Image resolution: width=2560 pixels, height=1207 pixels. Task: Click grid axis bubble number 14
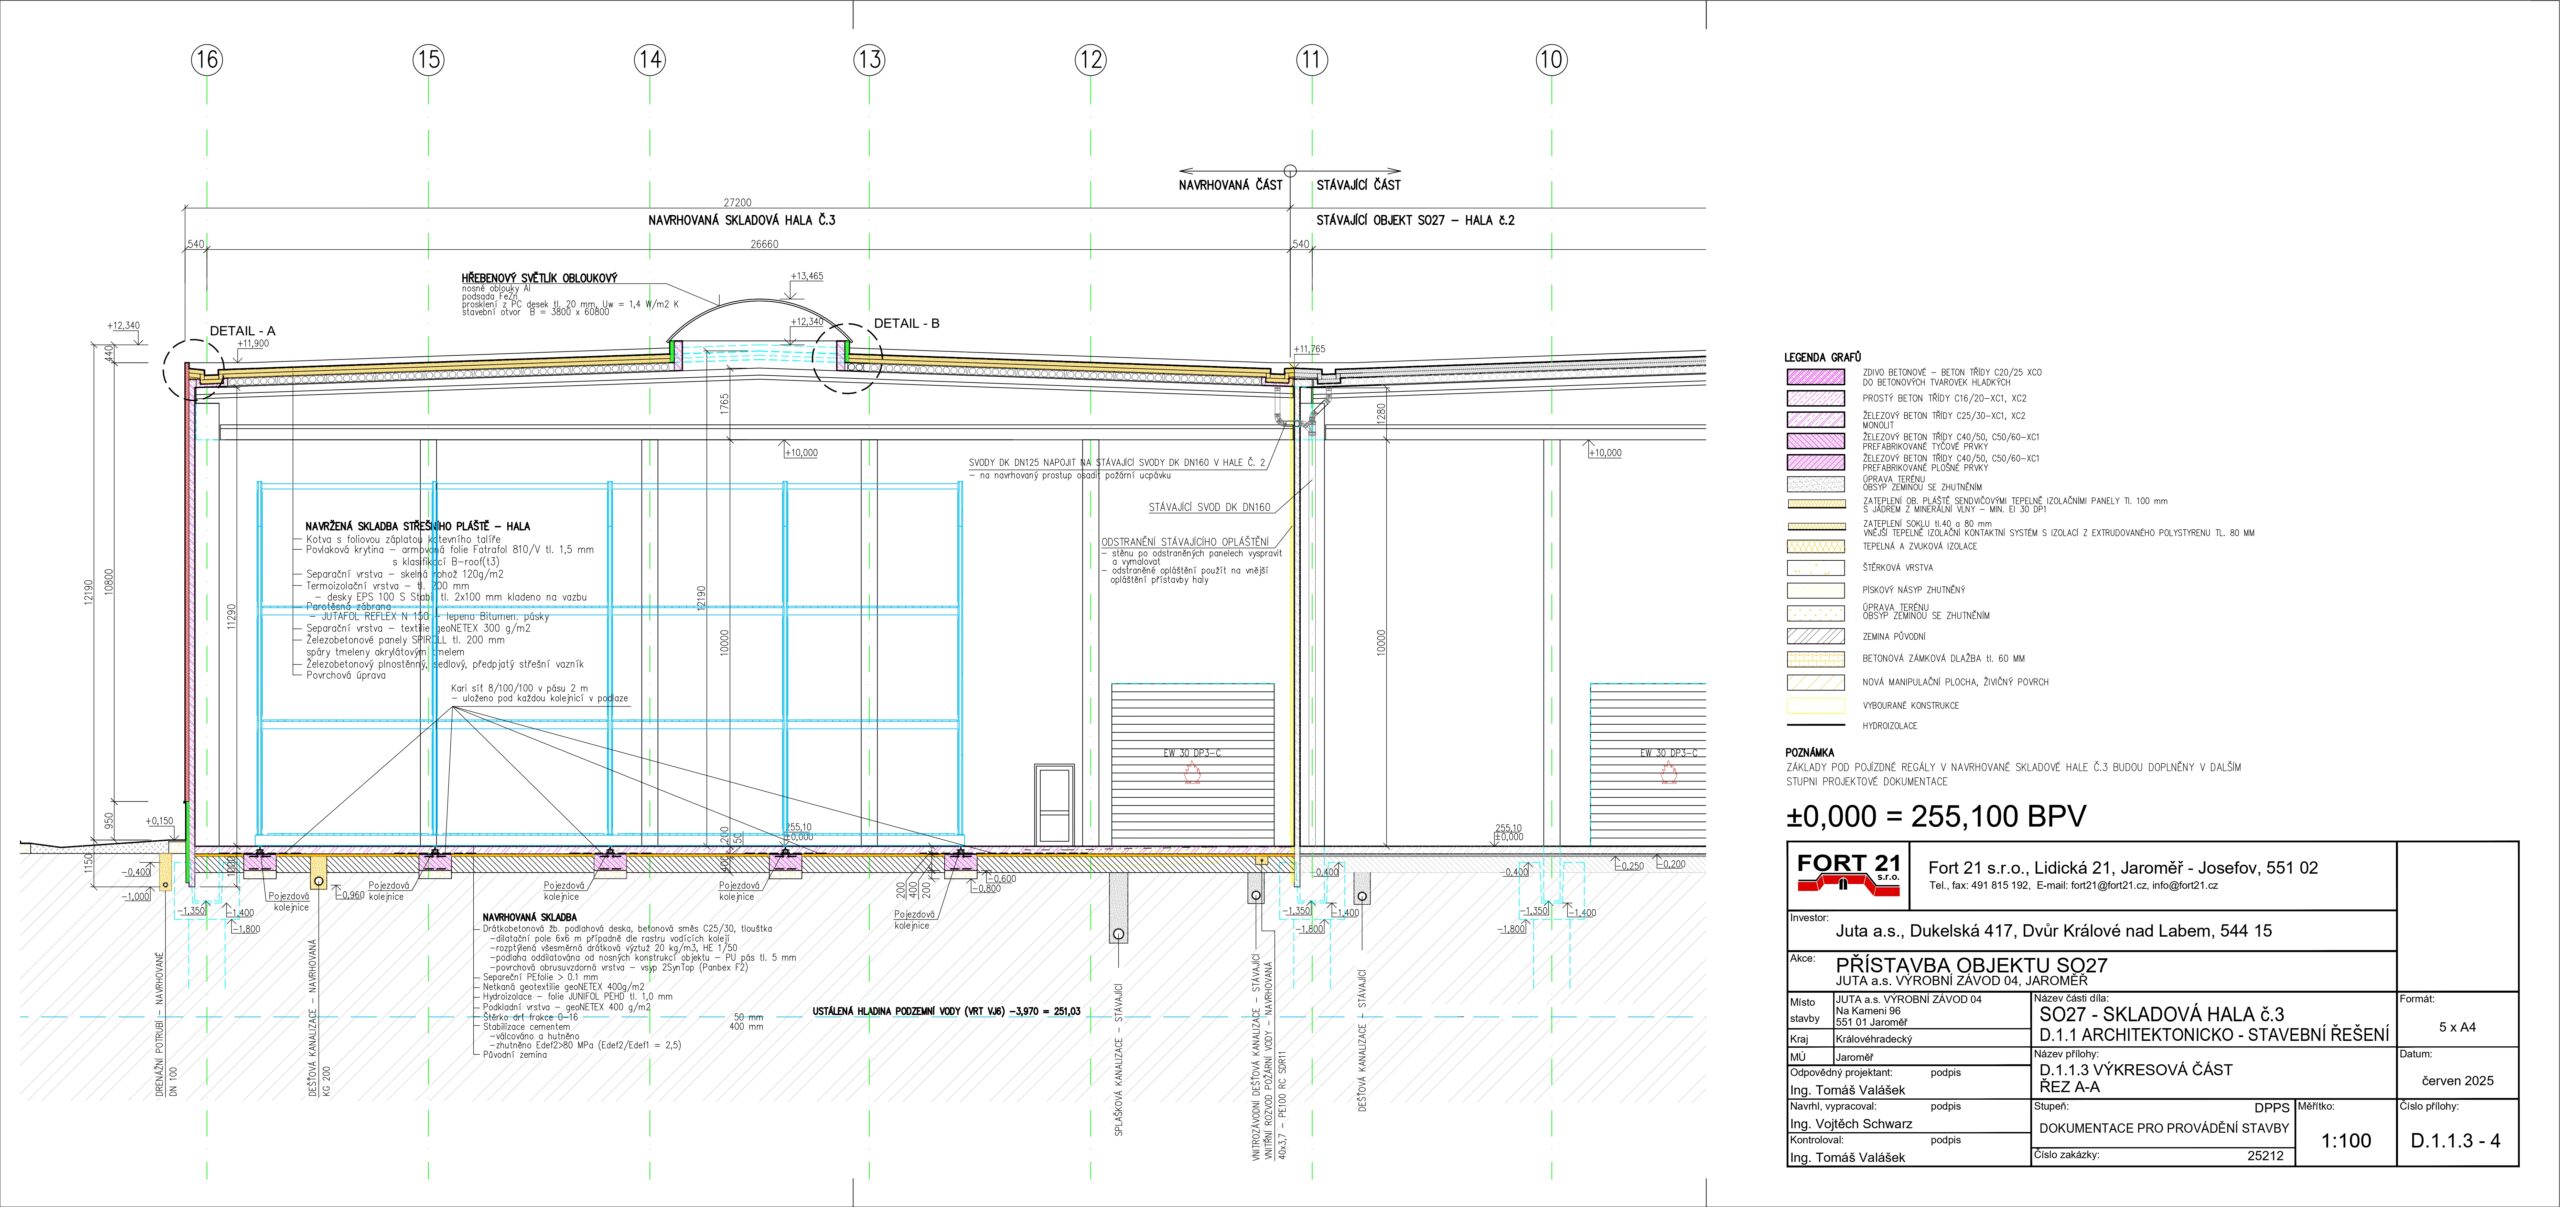pyautogui.click(x=649, y=60)
